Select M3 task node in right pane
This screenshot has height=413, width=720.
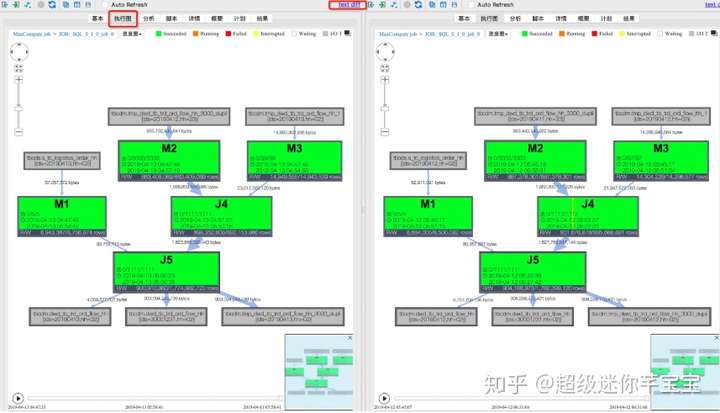661,161
